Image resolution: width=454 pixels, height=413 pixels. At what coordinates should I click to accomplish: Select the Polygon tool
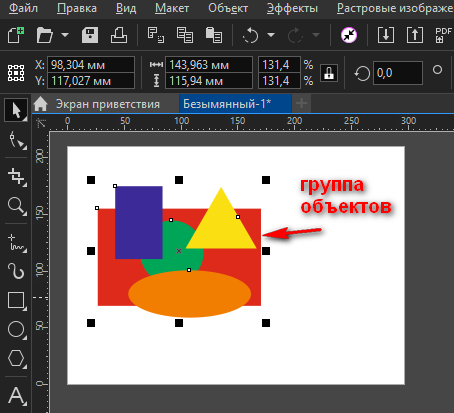pyautogui.click(x=17, y=359)
